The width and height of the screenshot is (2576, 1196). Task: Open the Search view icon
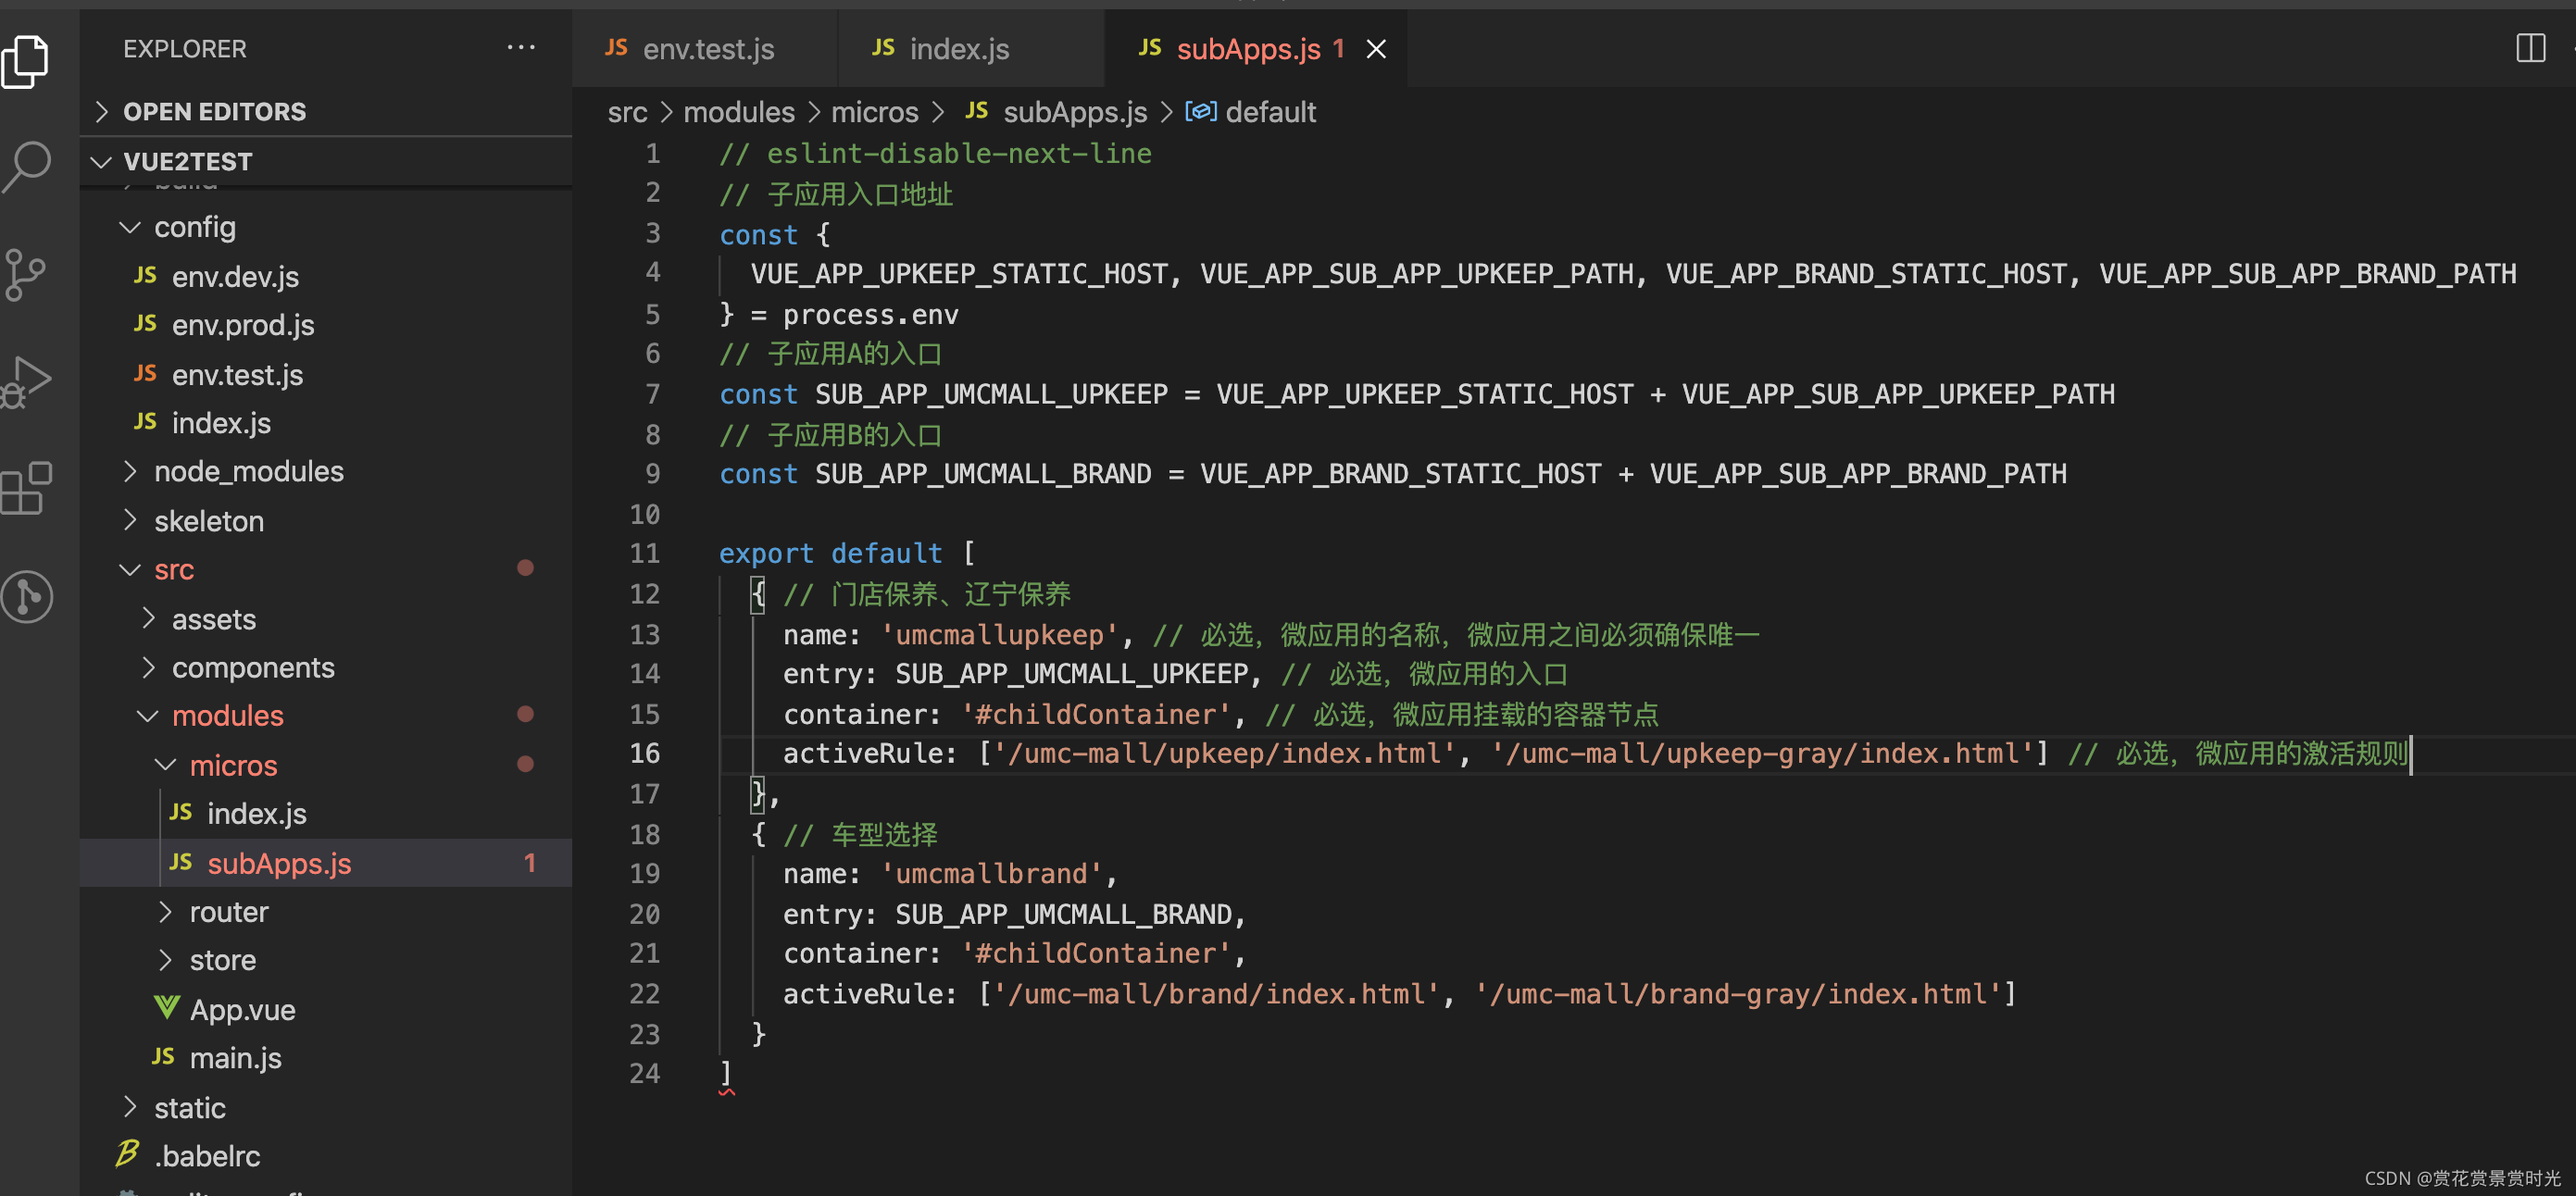26,165
